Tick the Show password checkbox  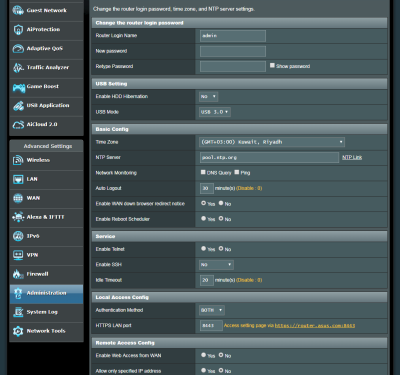272,65
